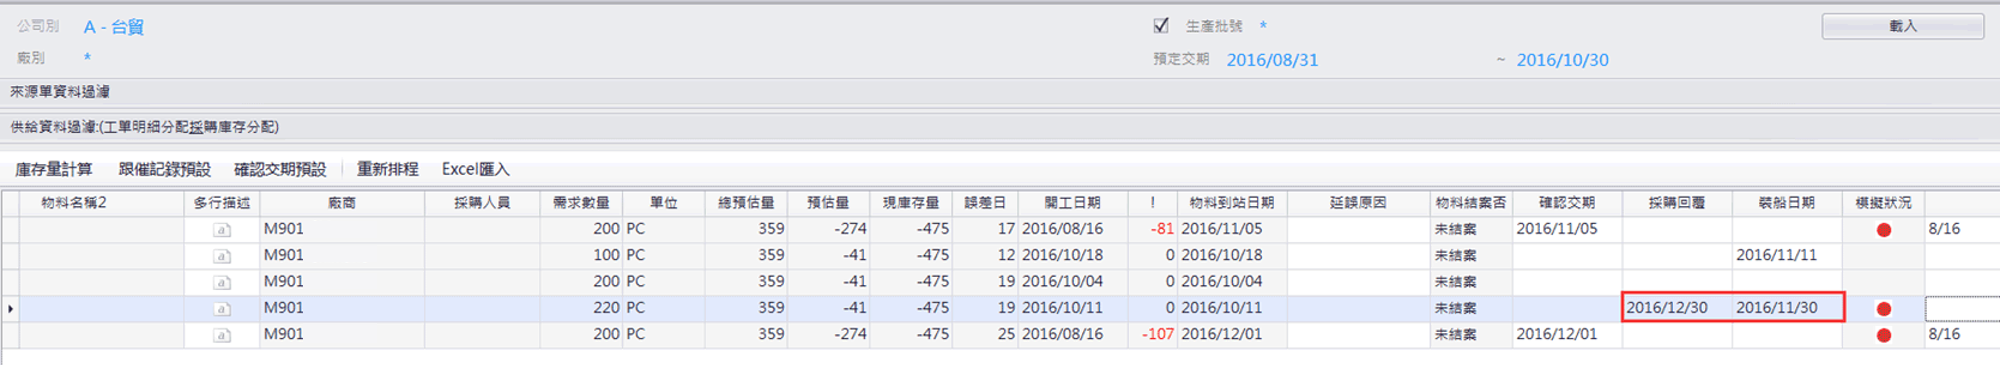Select the row indicator arrow of current row
Screen dimensions: 2000x365
click(10, 309)
